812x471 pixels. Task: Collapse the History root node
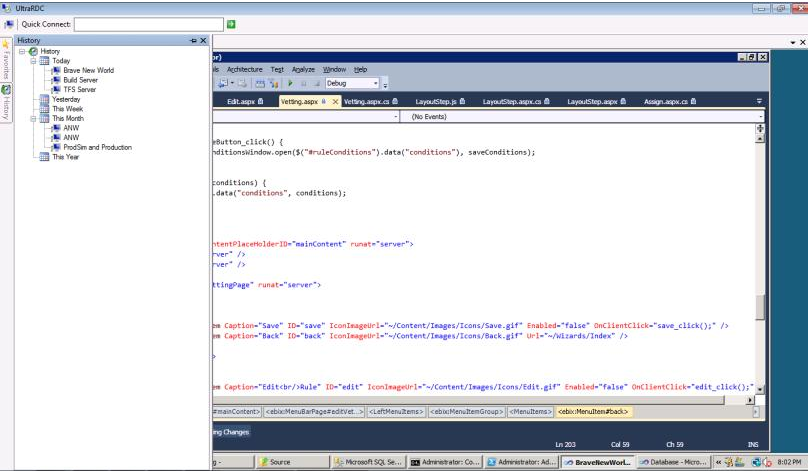click(x=22, y=51)
